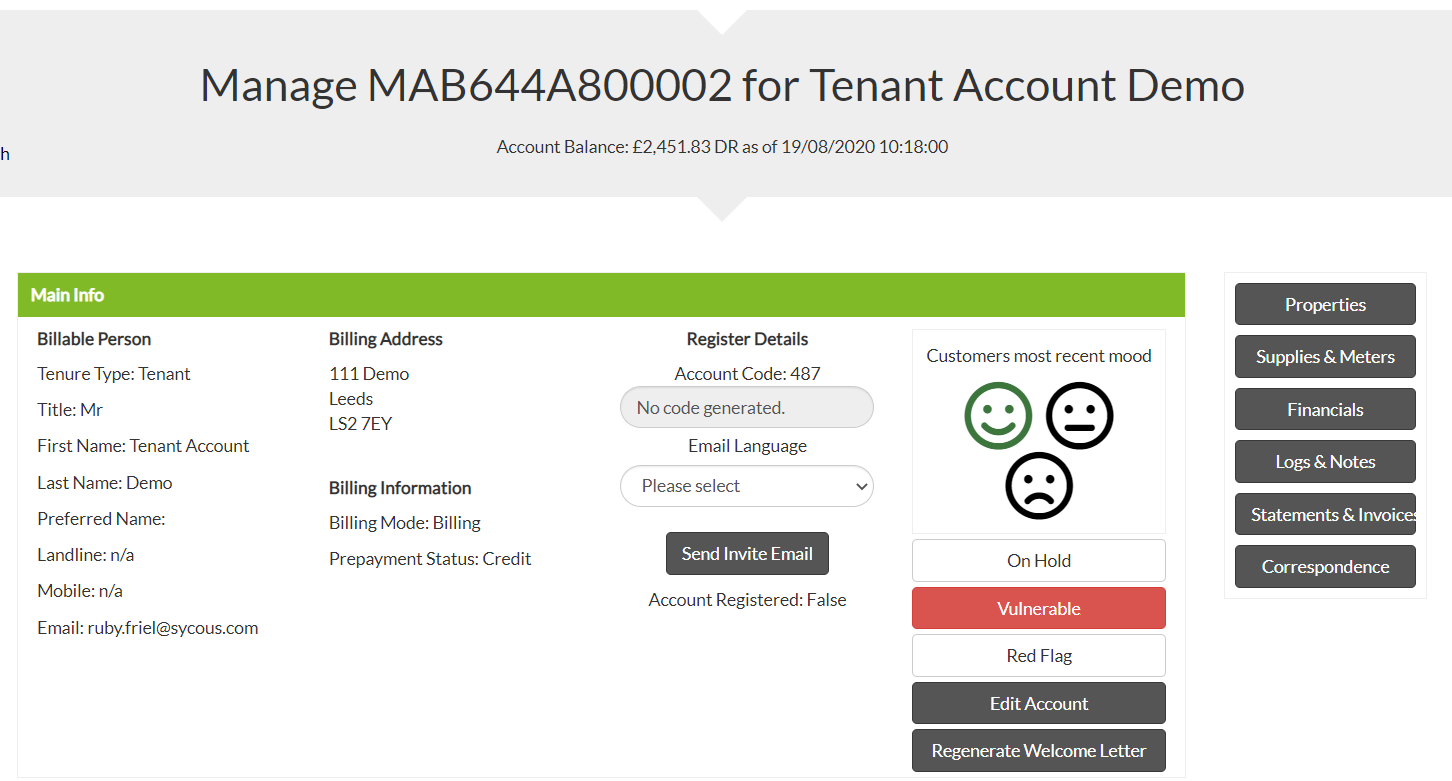
Task: Click the Edit Account button
Action: [x=1038, y=704]
